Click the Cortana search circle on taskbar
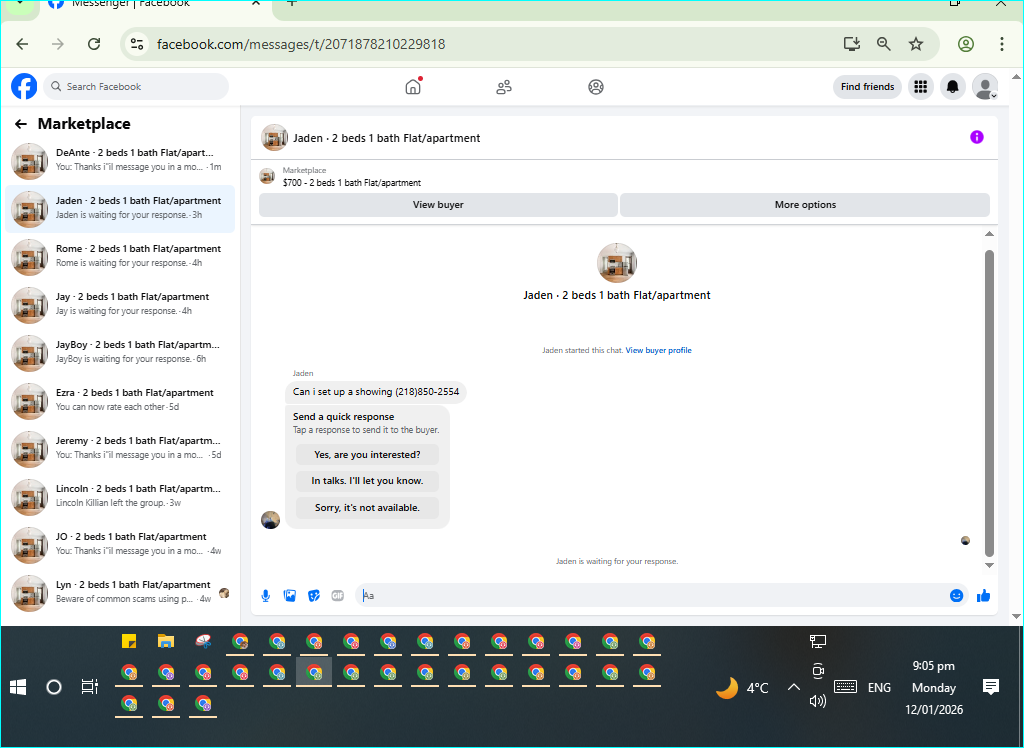Viewport: 1024px width, 748px height. (54, 687)
